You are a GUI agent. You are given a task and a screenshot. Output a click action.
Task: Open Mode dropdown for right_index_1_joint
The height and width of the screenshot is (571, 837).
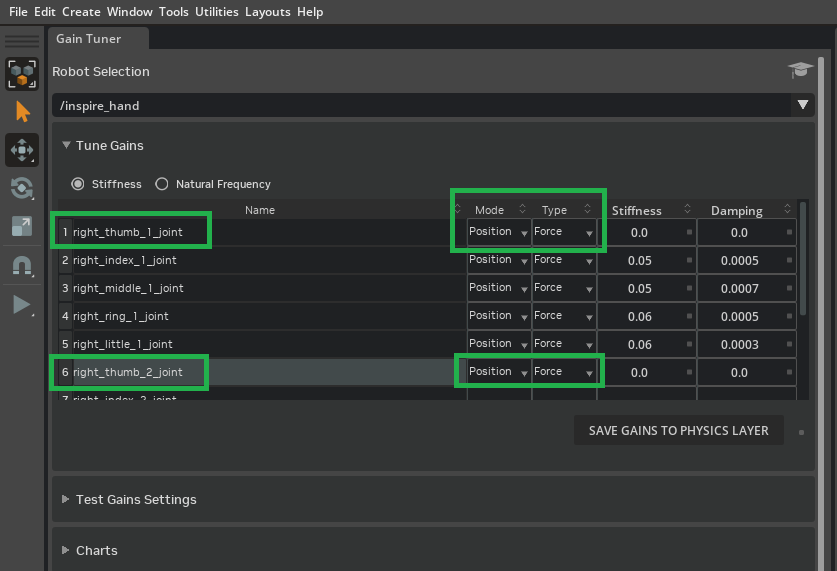pos(499,260)
